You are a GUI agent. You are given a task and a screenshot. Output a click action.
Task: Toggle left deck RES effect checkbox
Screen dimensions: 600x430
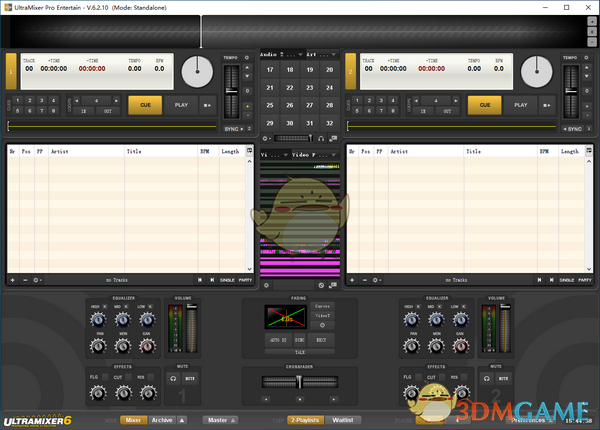151,377
